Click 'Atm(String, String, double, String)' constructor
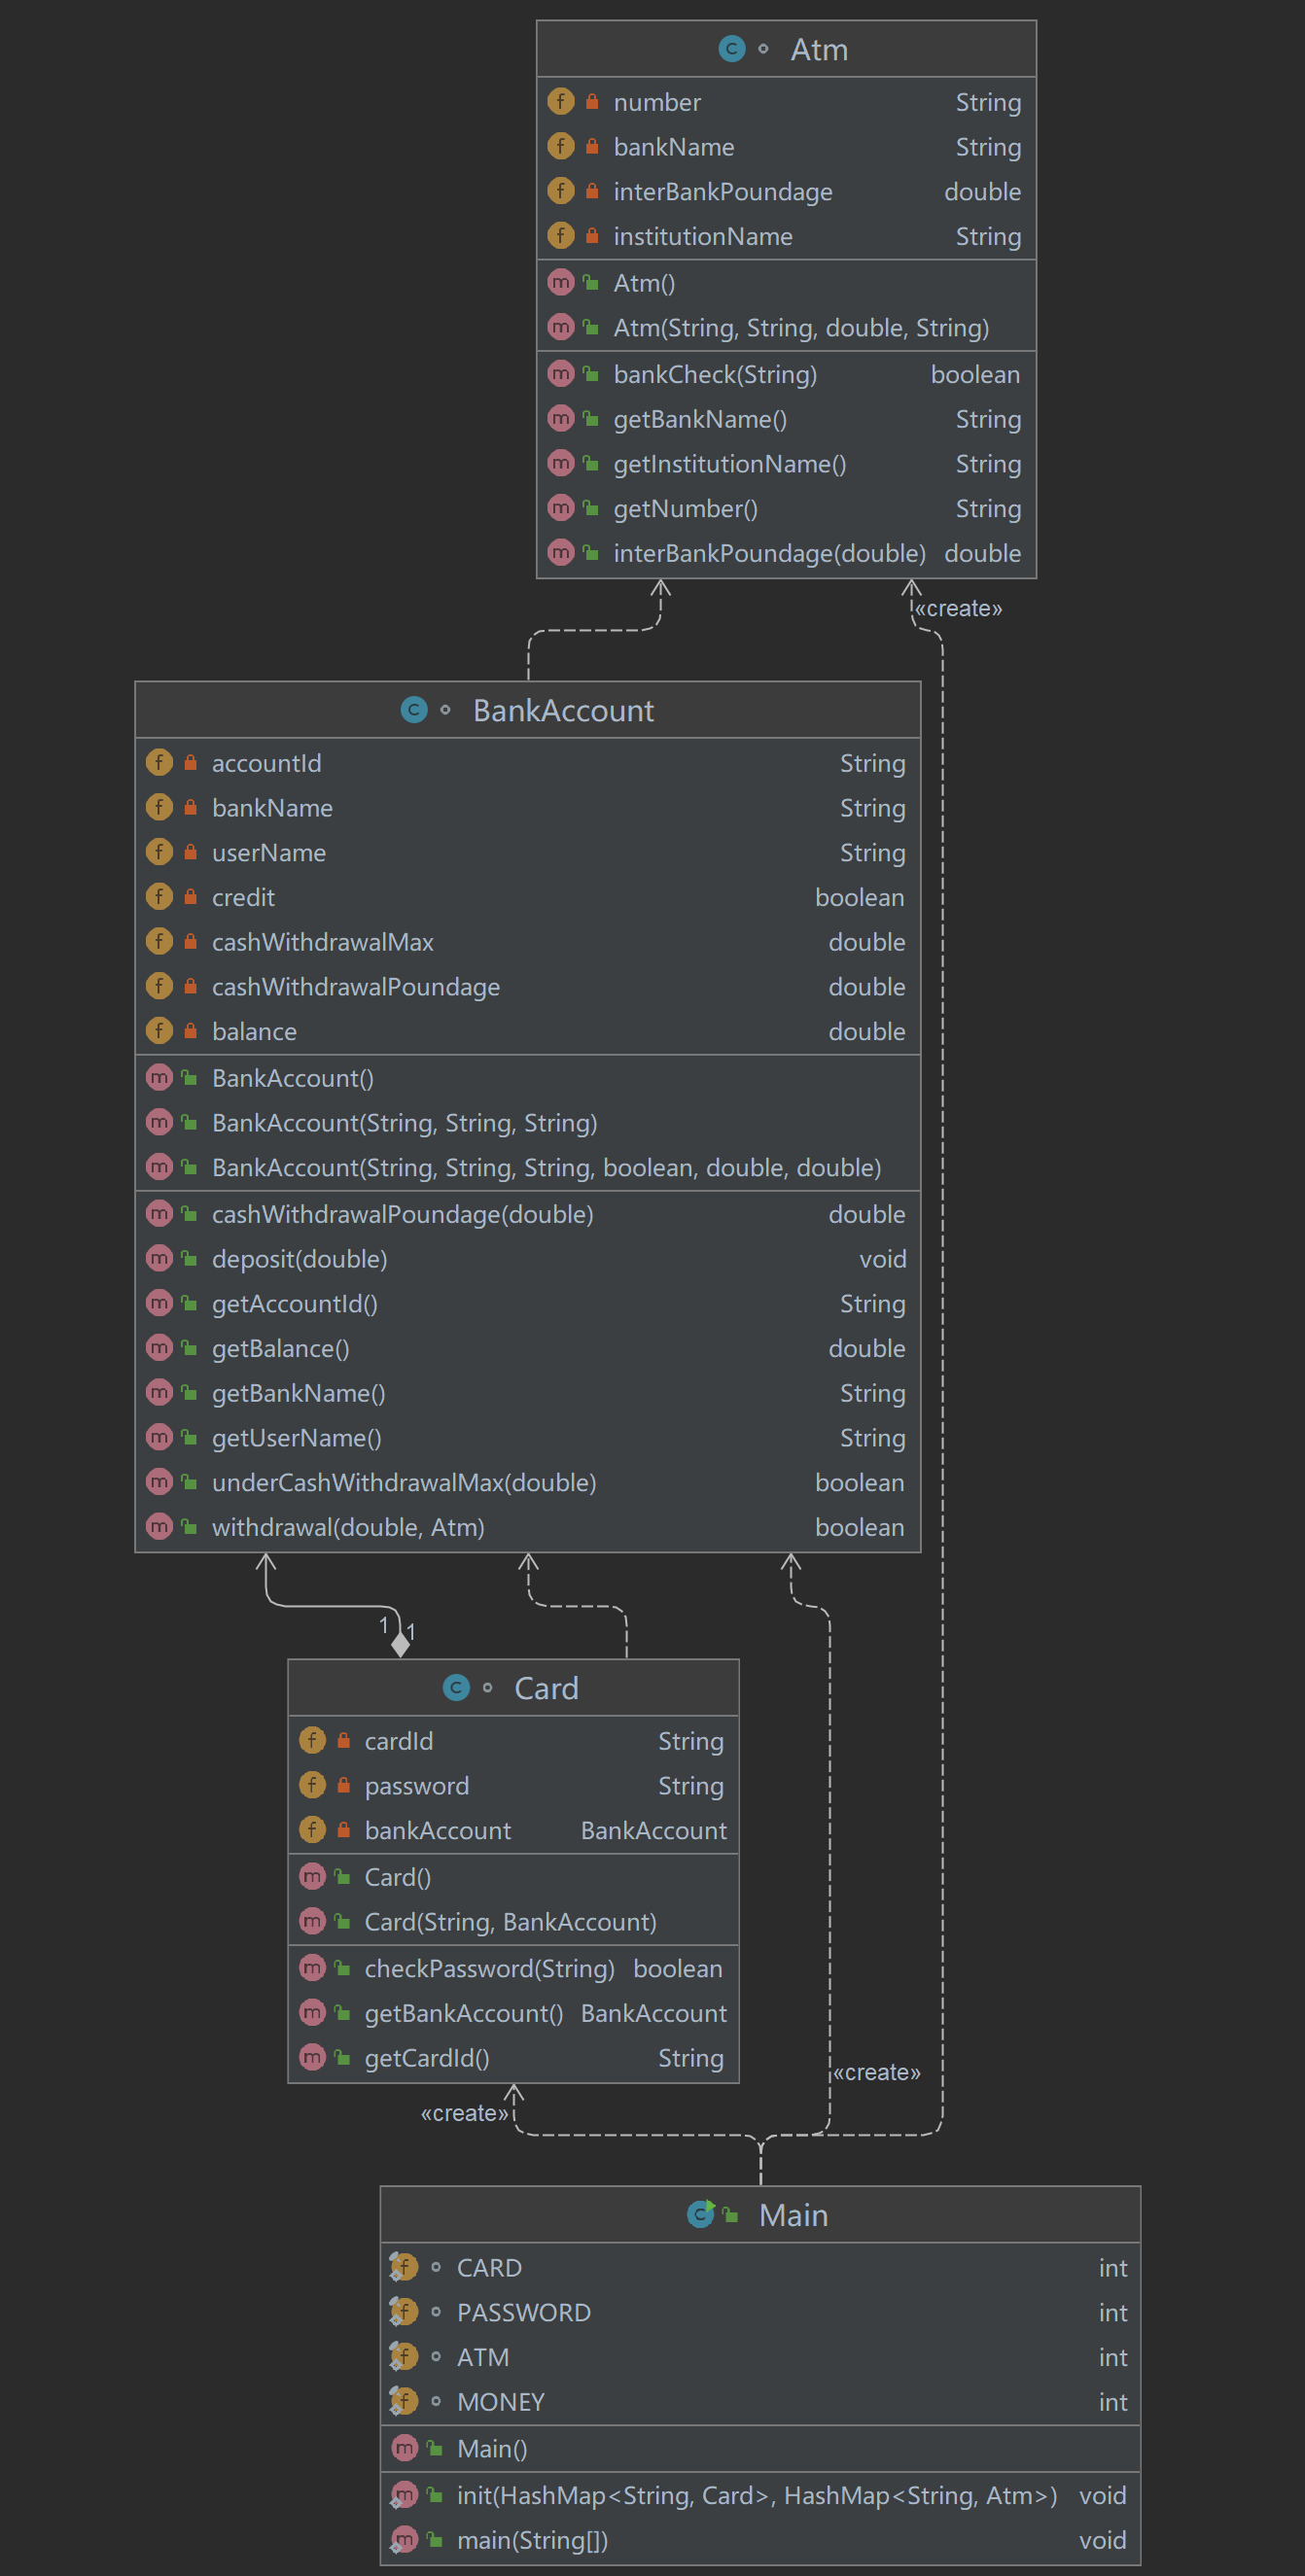The height and width of the screenshot is (2576, 1305). pyautogui.click(x=801, y=328)
